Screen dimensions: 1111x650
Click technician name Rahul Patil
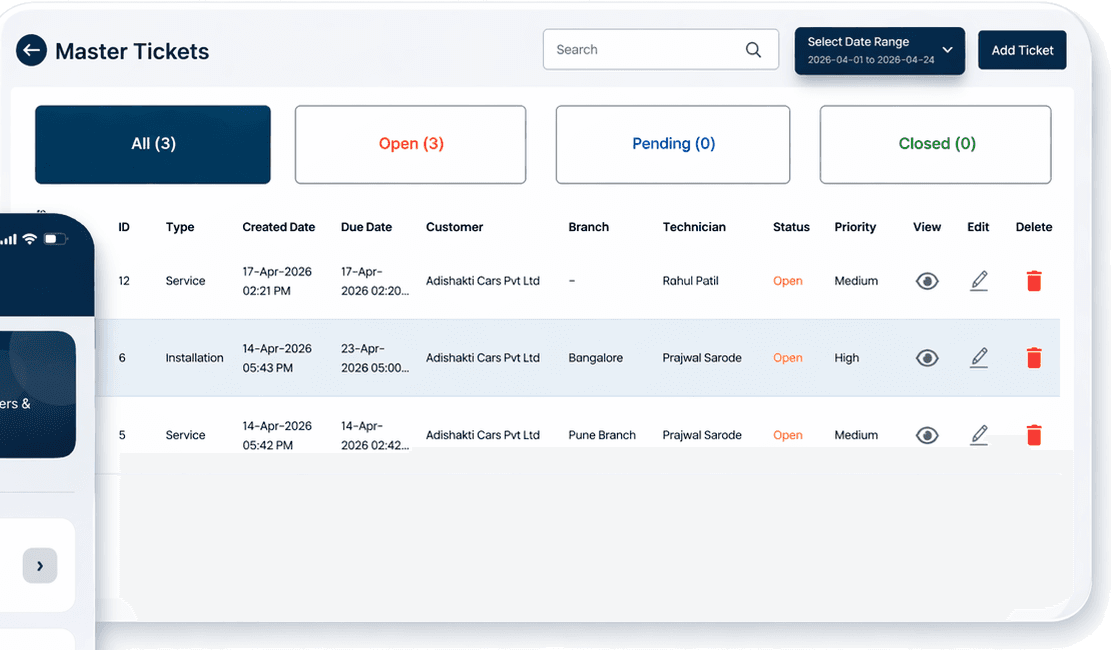point(690,281)
